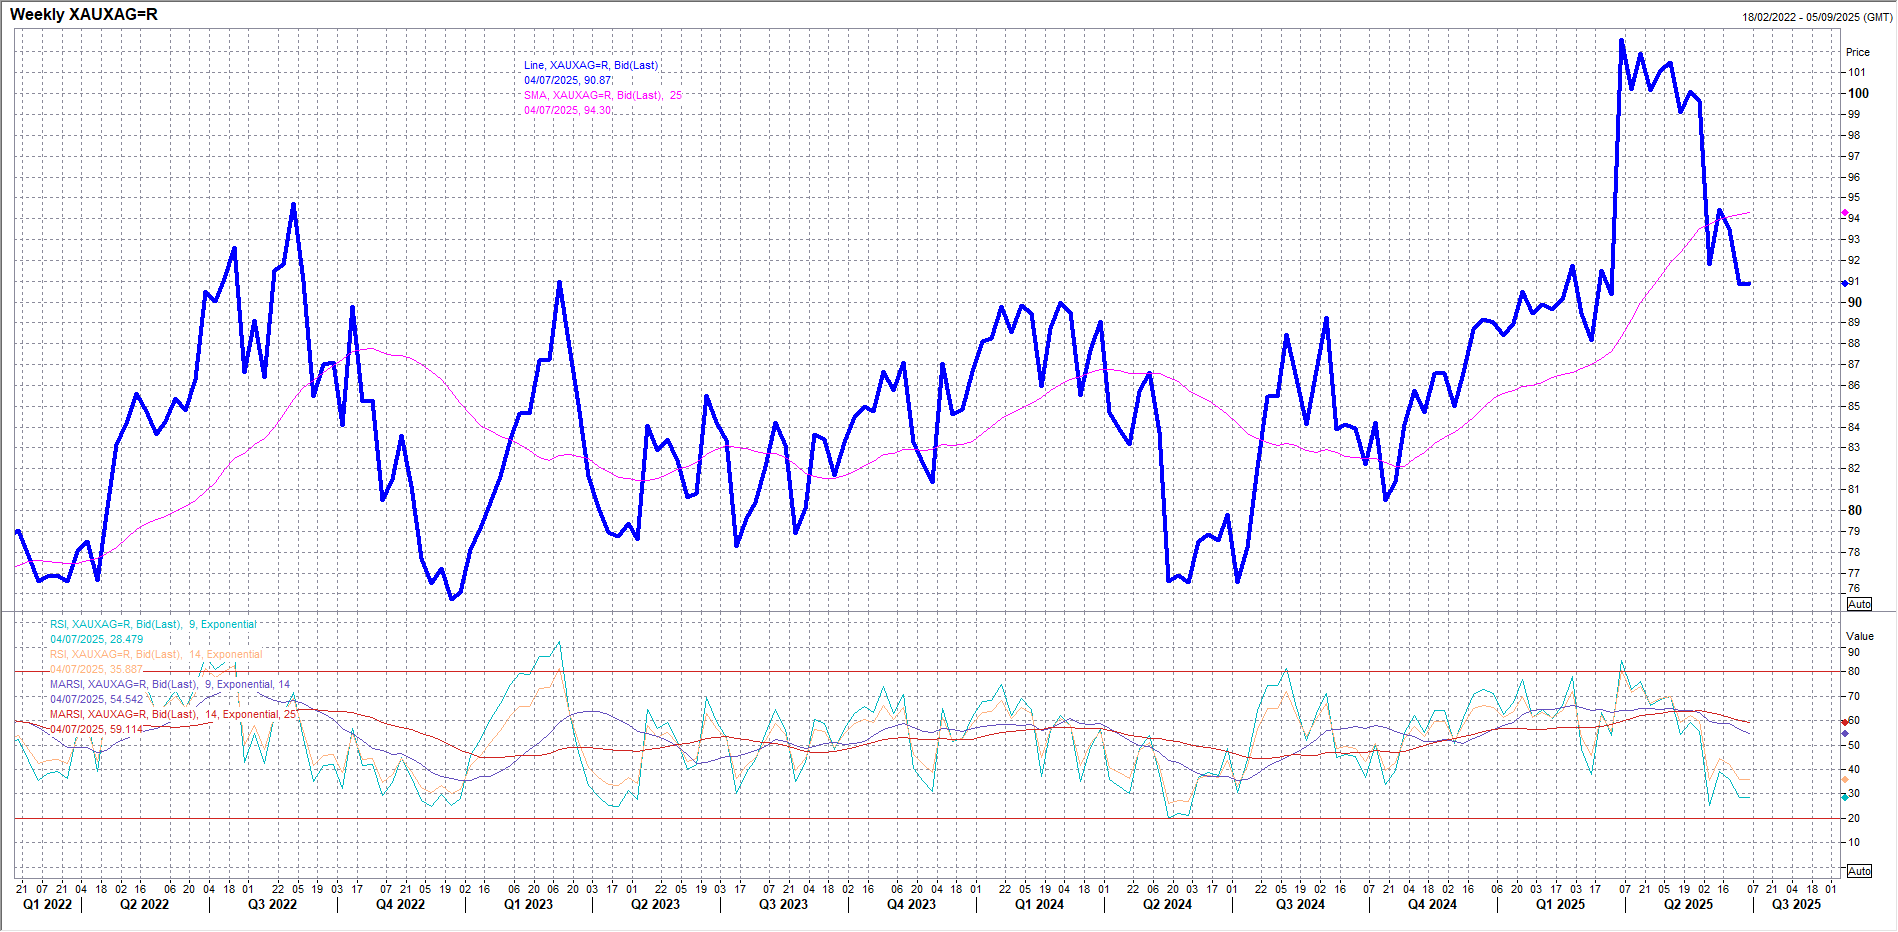Click the 90 label on the Price axis
This screenshot has width=1898, height=932.
tap(1855, 302)
